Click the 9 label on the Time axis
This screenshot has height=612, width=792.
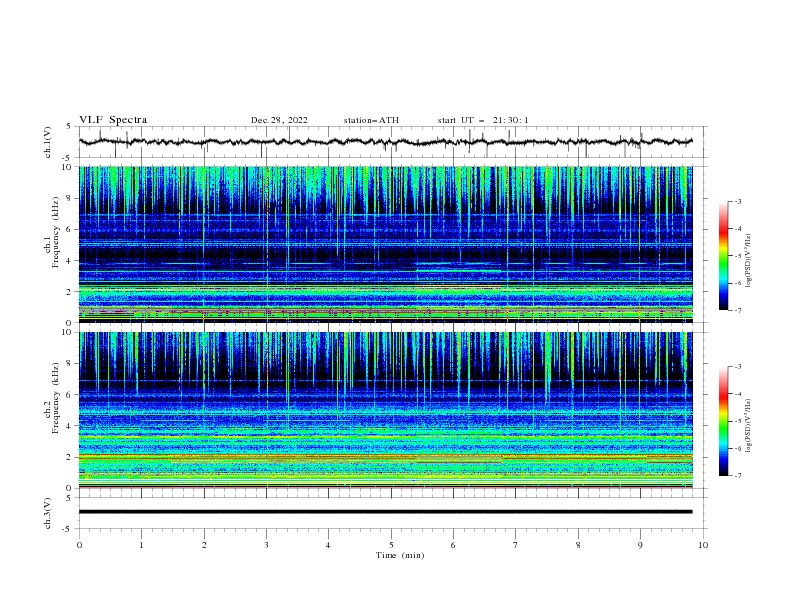pos(640,545)
